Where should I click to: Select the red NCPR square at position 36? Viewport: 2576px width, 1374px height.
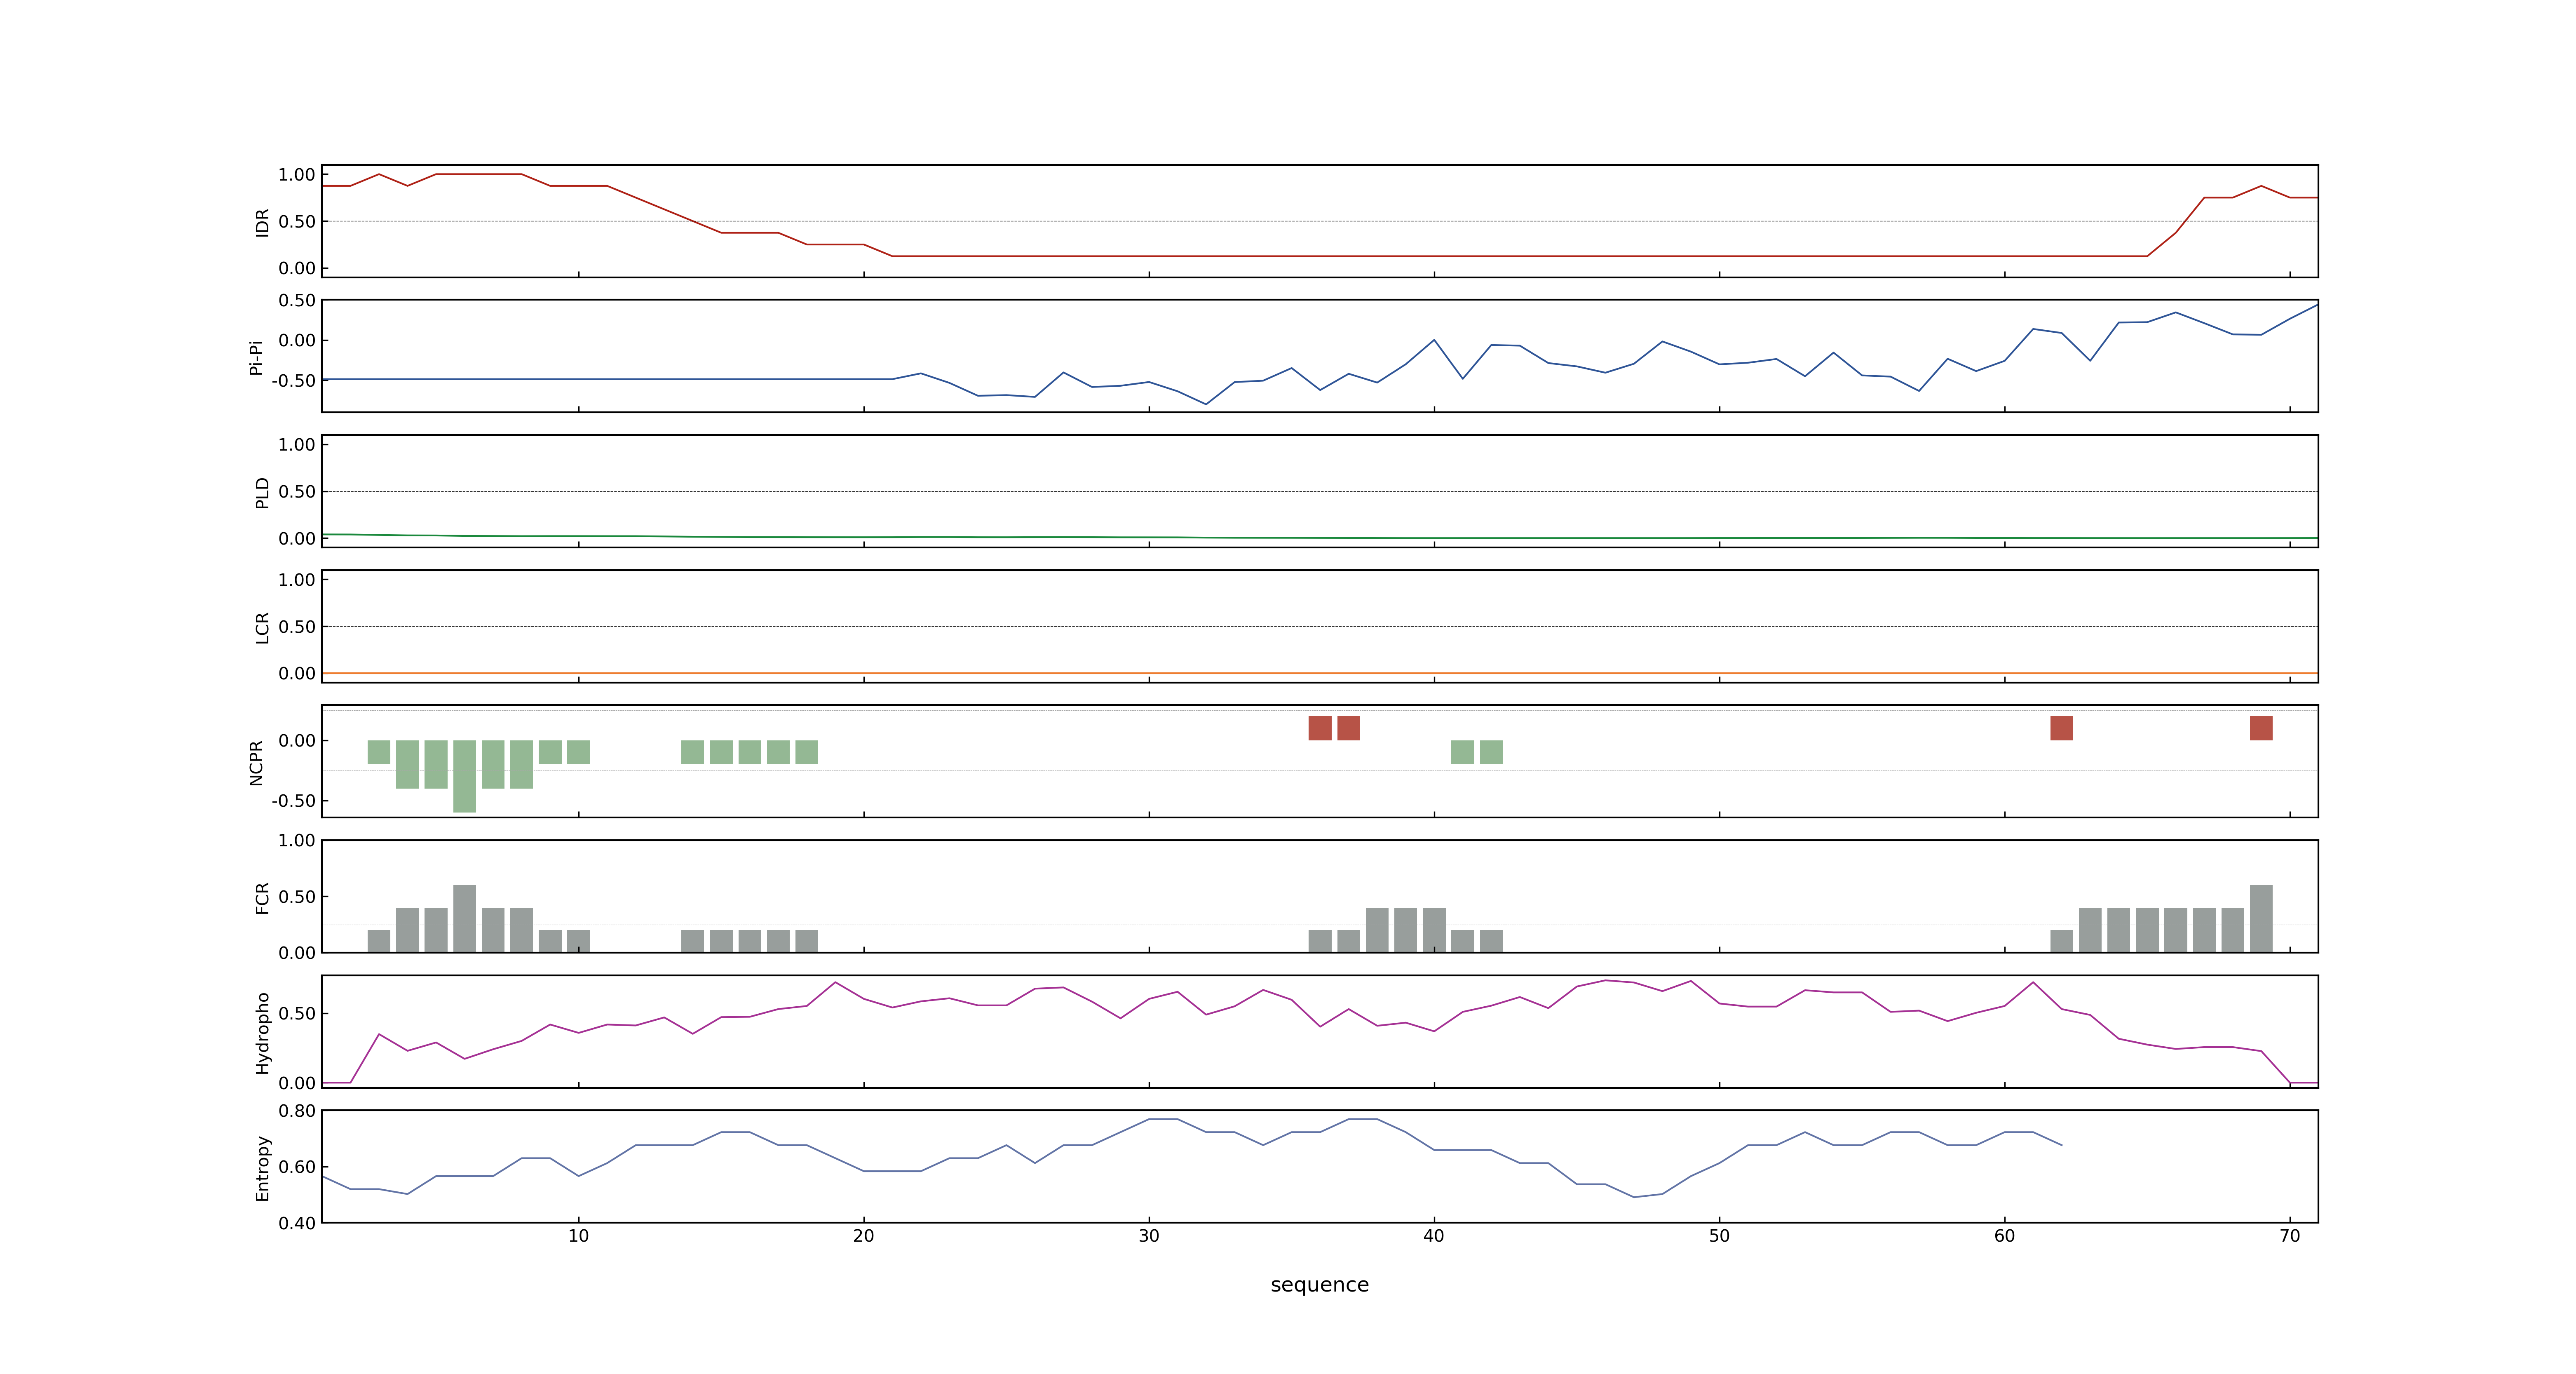1320,728
